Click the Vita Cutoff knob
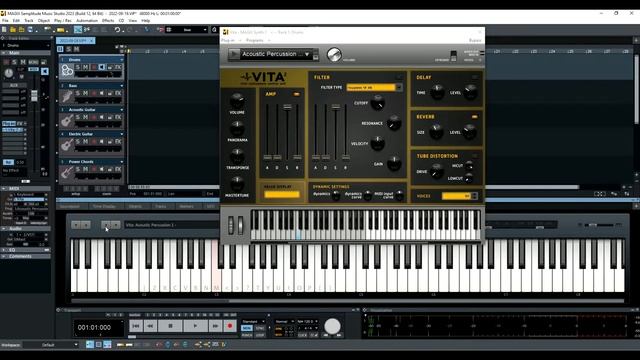The width and height of the screenshot is (640, 360). [378, 103]
